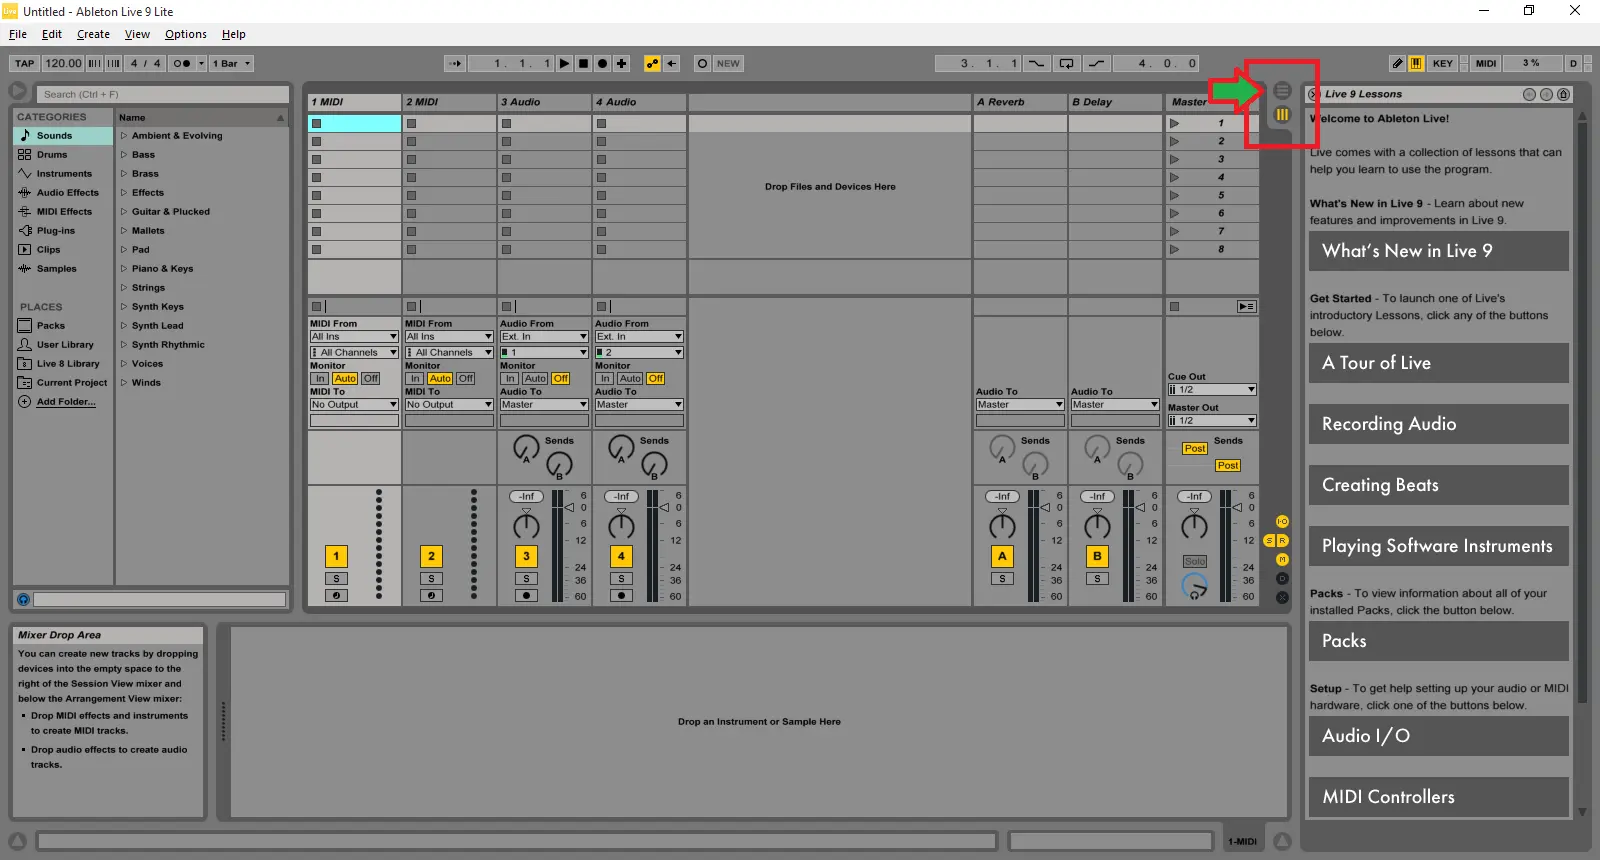Select the Drums category icon
Screen dimensions: 1600x860
[x=25, y=154]
